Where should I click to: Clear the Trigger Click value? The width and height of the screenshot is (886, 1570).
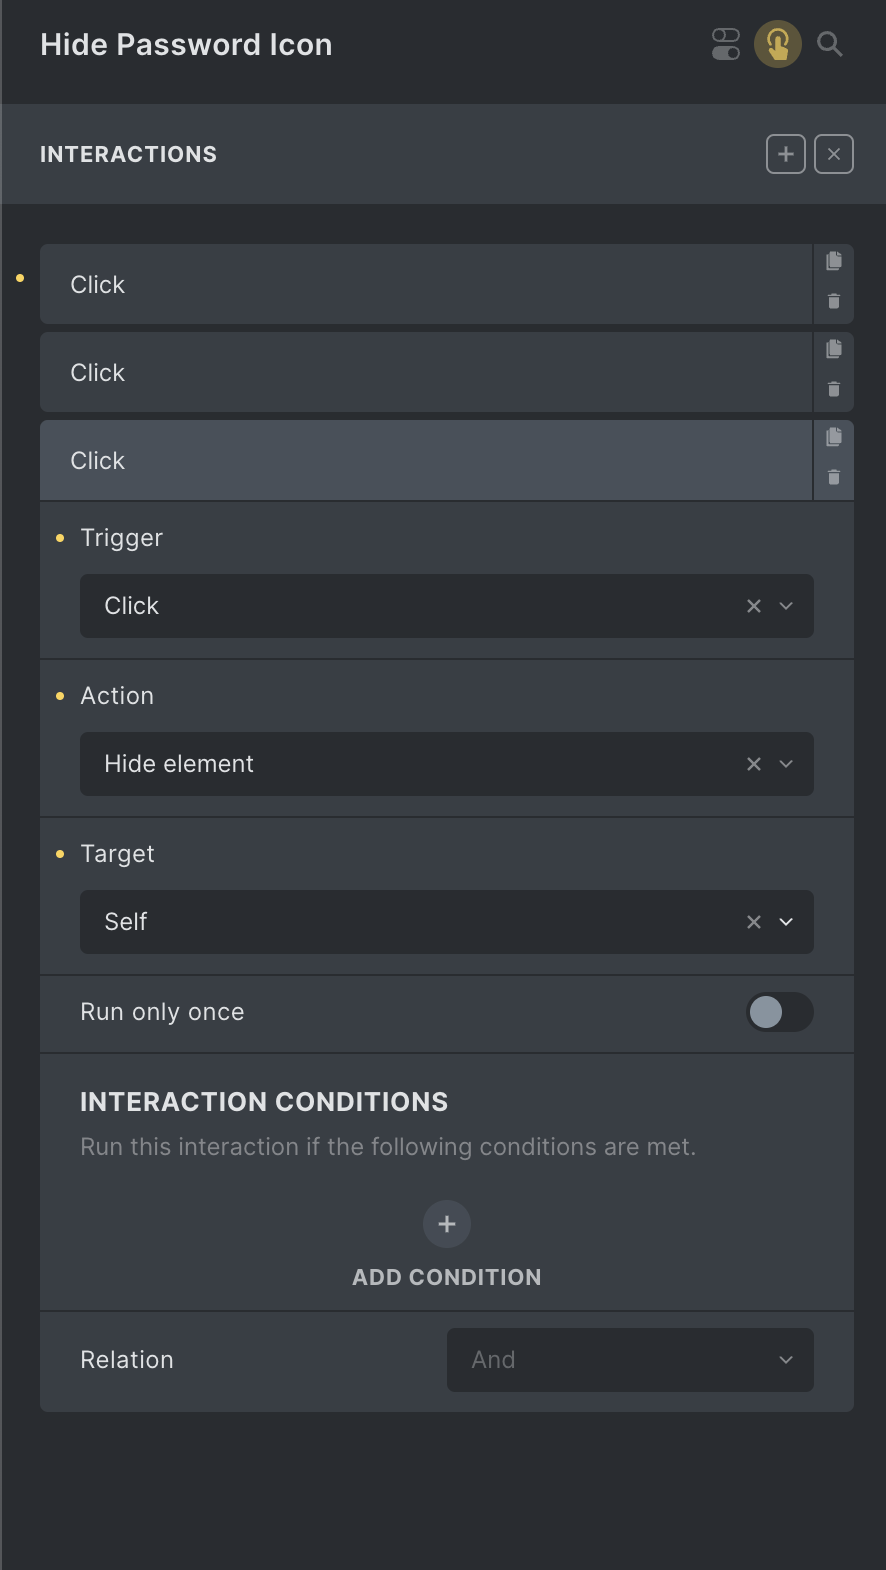pos(754,606)
